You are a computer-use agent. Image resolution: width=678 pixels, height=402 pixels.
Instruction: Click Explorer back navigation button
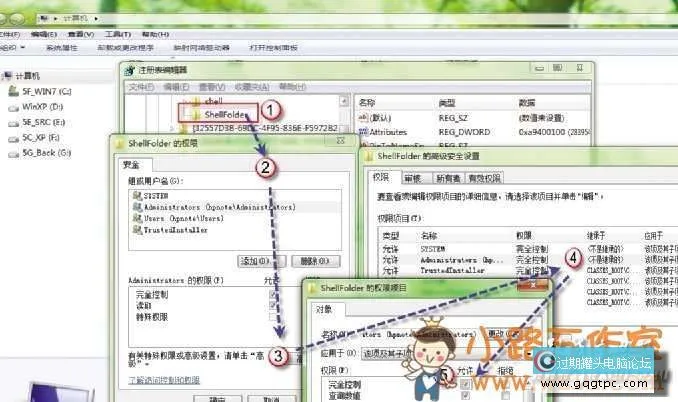tap(2, 19)
